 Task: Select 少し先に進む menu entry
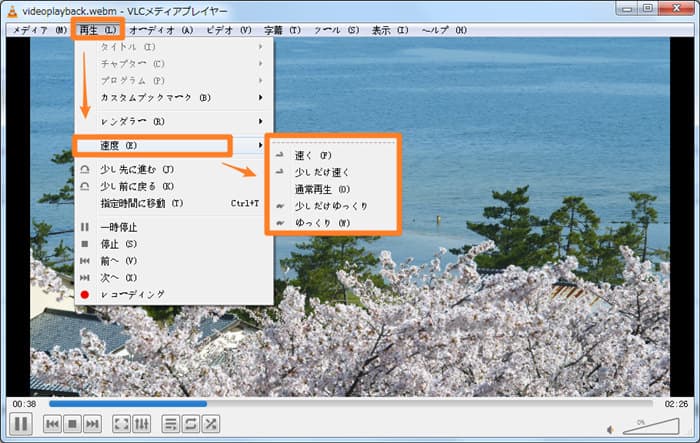click(174, 169)
